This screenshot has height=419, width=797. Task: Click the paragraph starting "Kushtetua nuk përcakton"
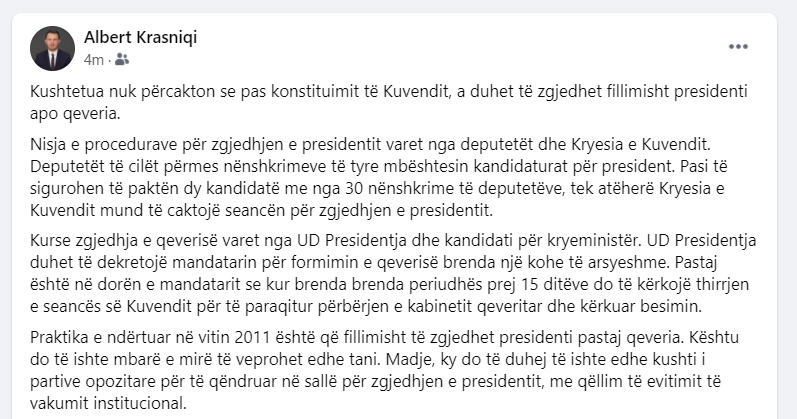389,102
